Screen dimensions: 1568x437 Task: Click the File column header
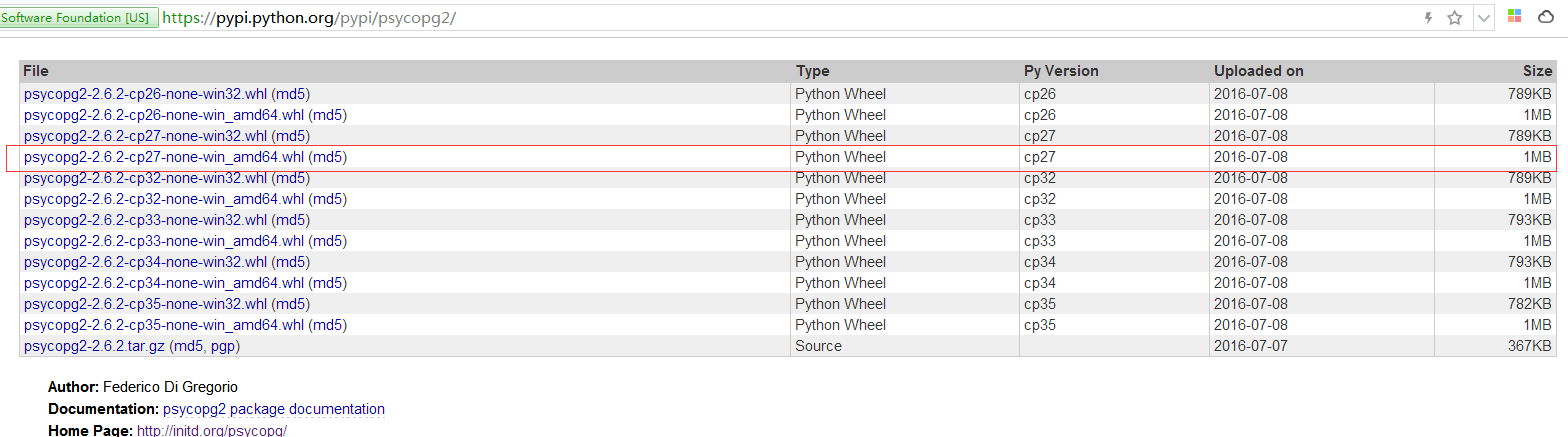tap(36, 71)
